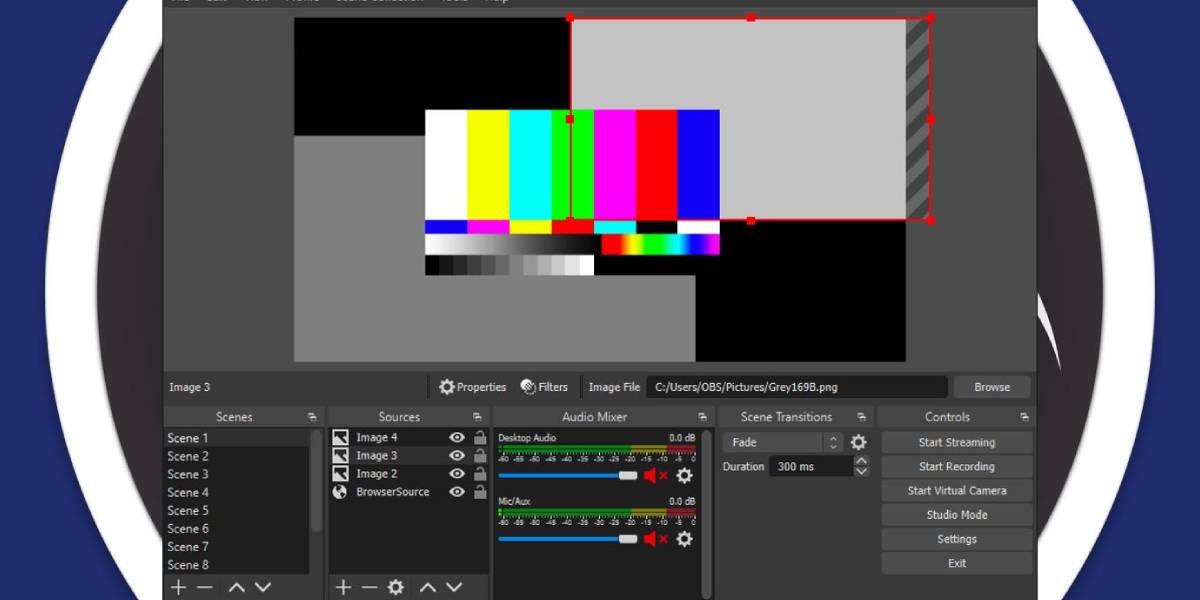Viewport: 1200px width, 600px height.
Task: Select Image 2 in Sources list
Action: pyautogui.click(x=377, y=474)
